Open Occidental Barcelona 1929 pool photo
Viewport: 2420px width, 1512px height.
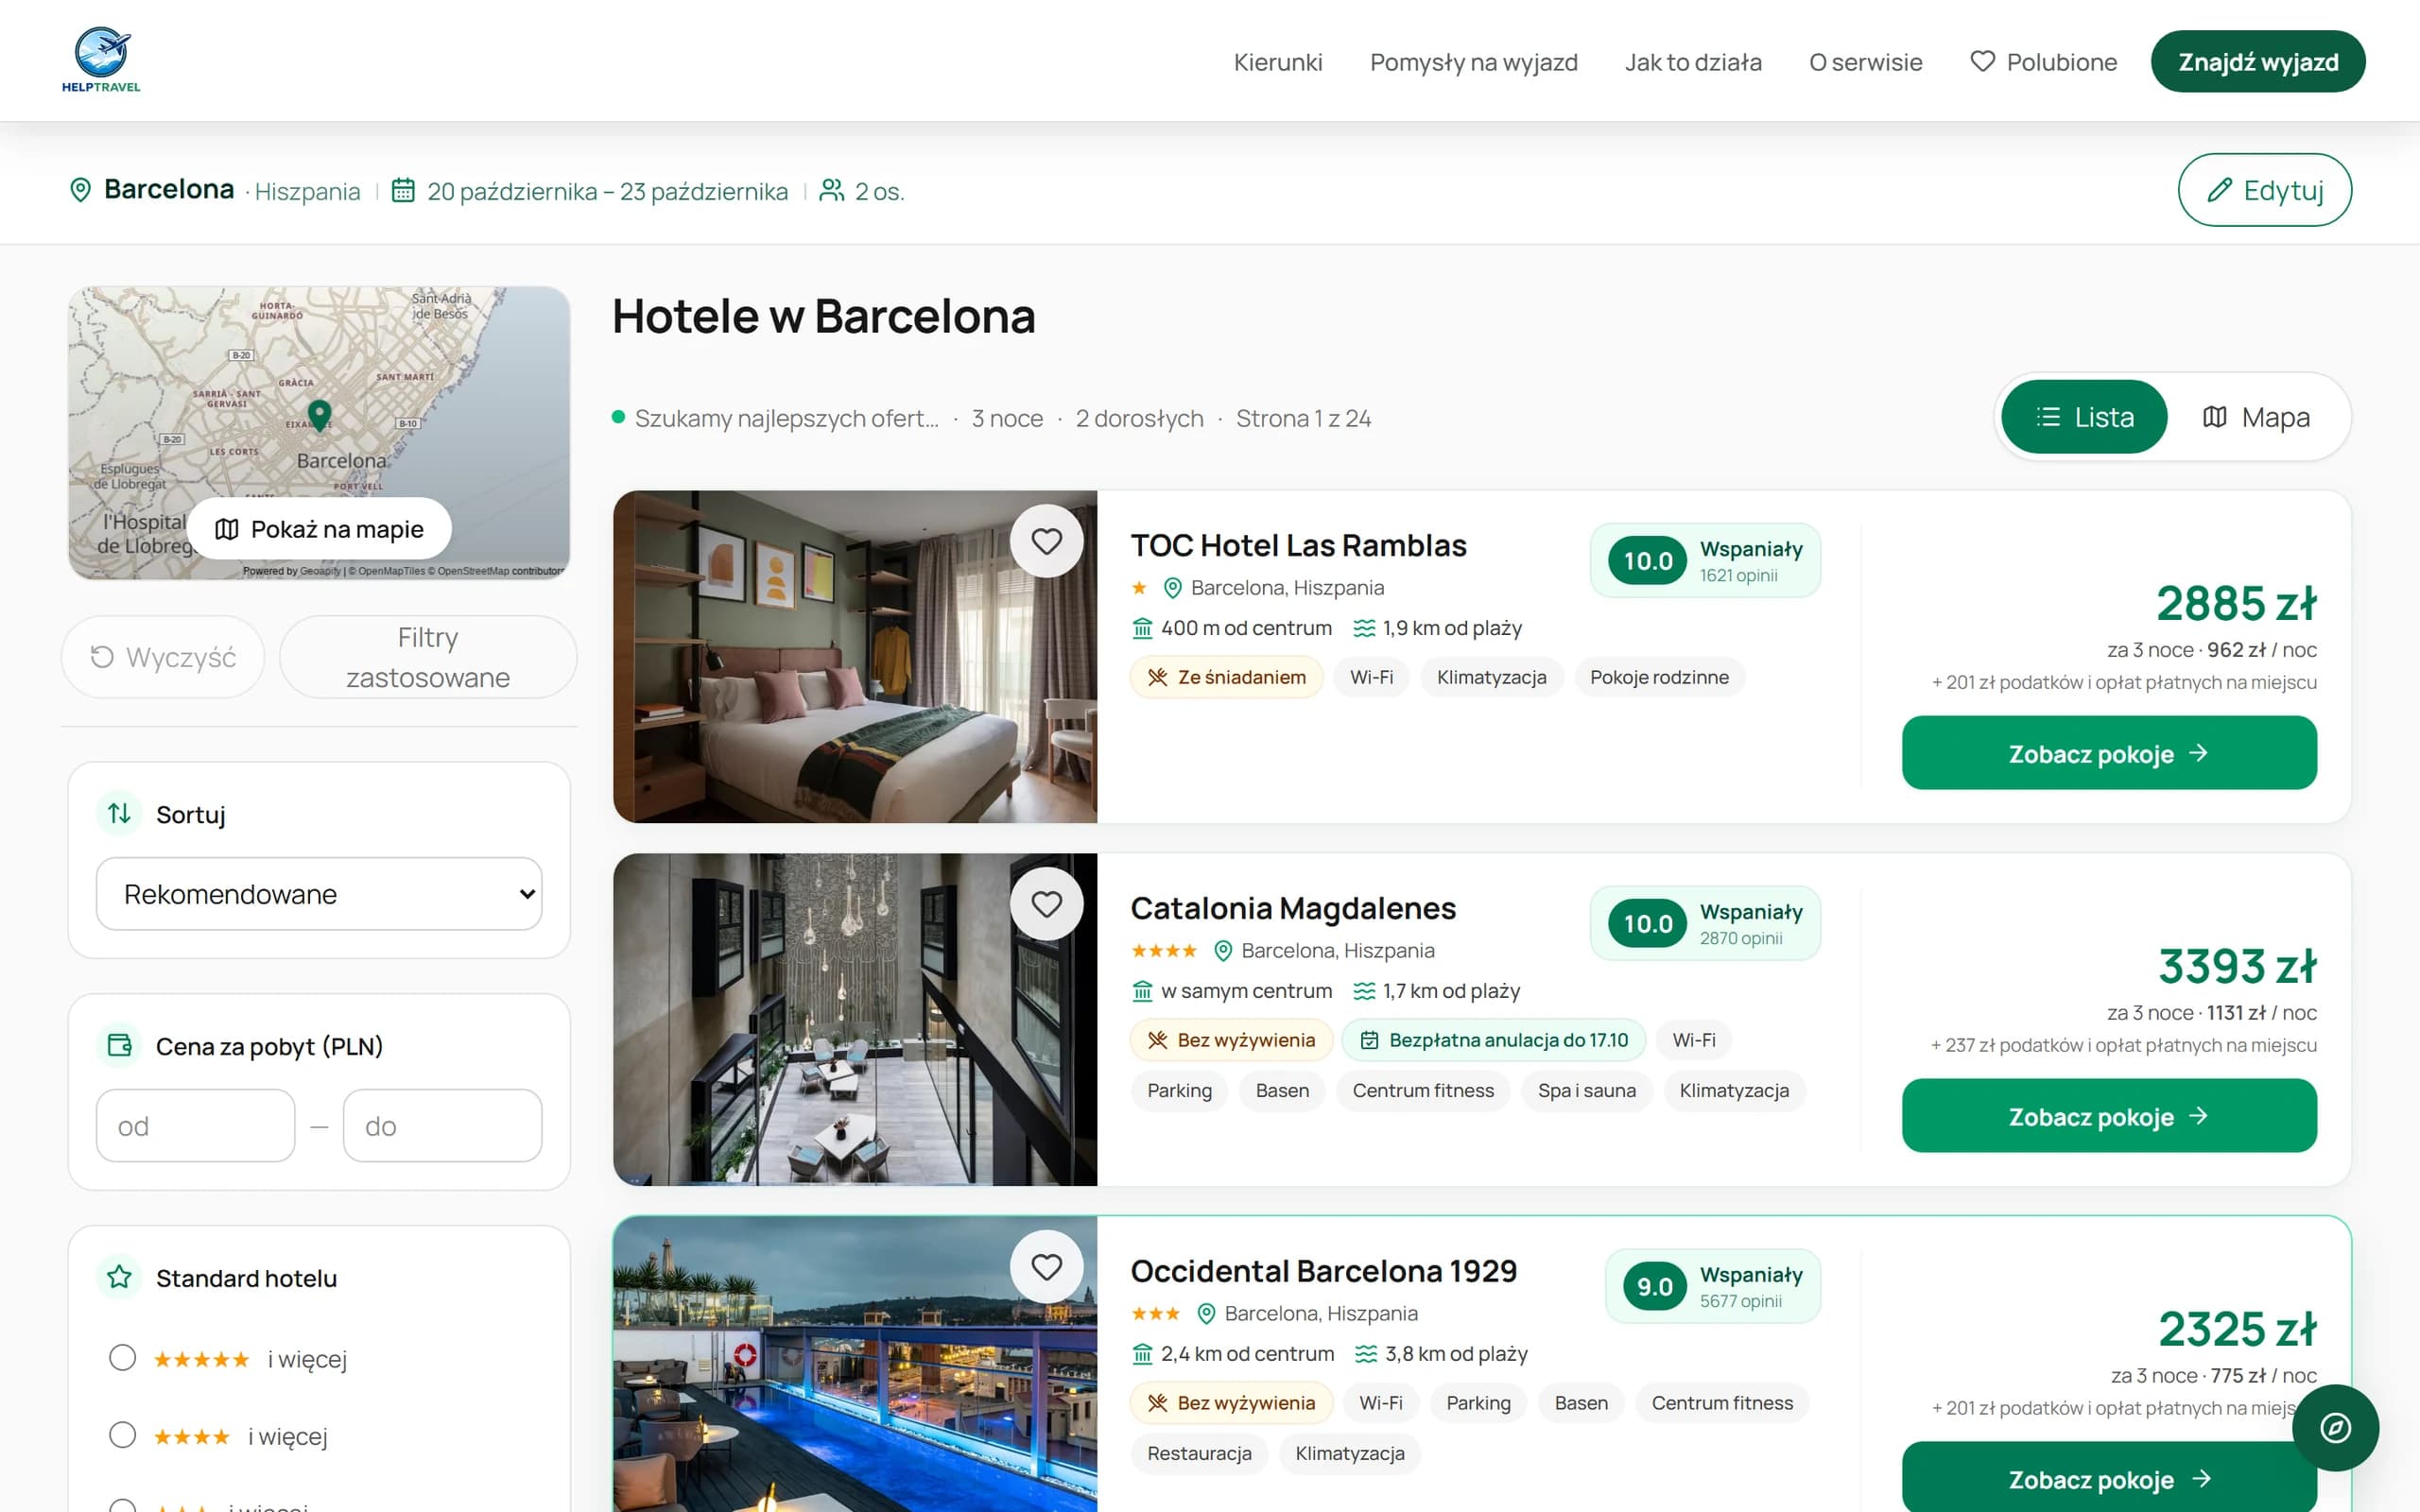[x=855, y=1364]
